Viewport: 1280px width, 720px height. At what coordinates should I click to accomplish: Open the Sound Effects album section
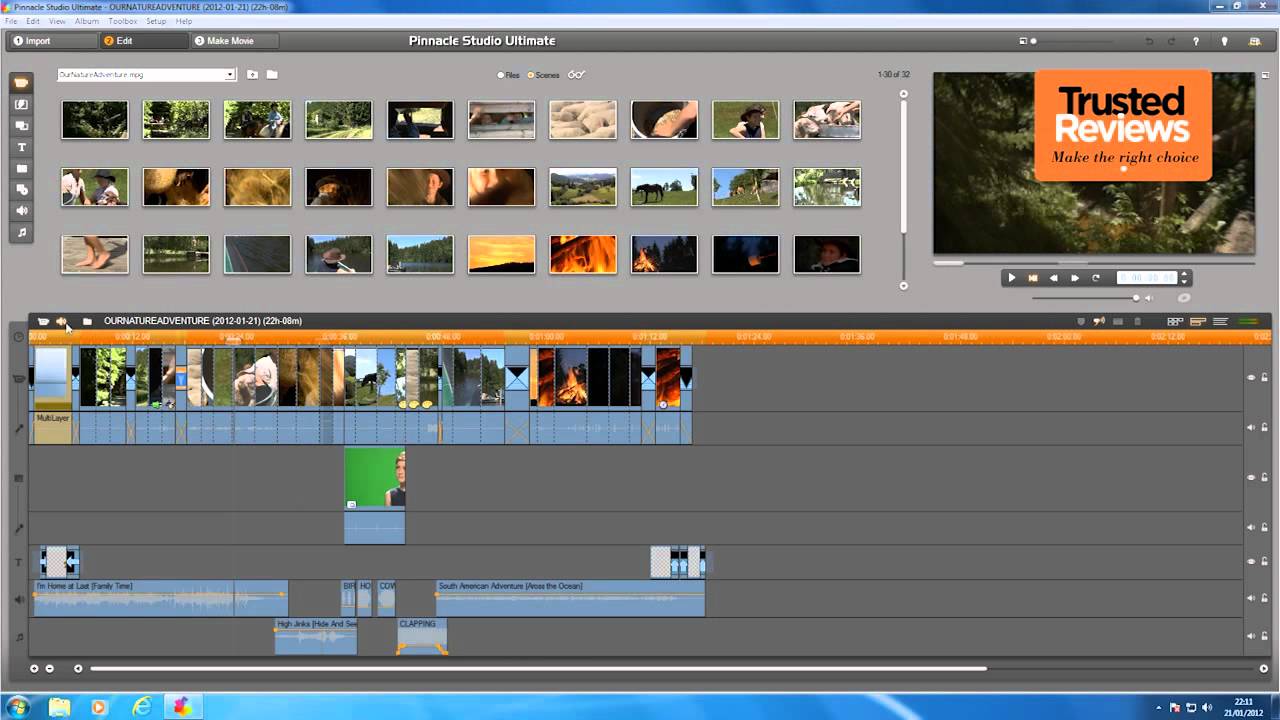(21, 211)
